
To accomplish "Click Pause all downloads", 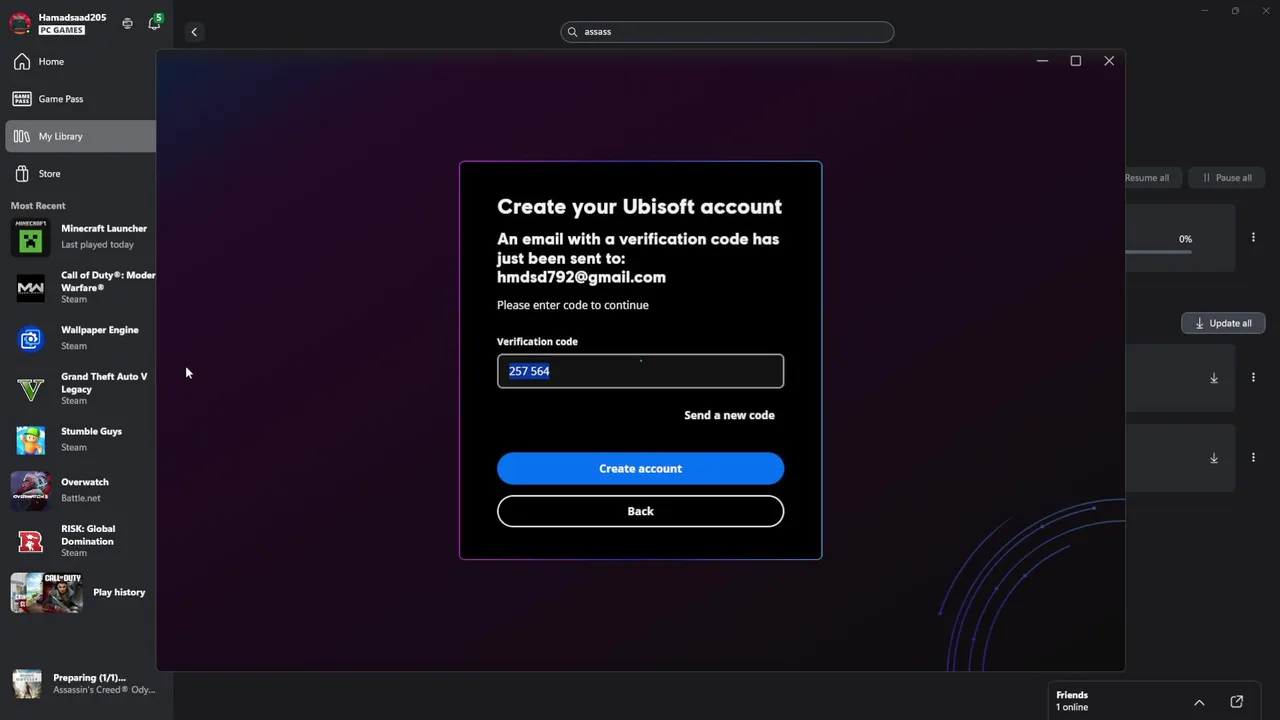I will [1226, 178].
